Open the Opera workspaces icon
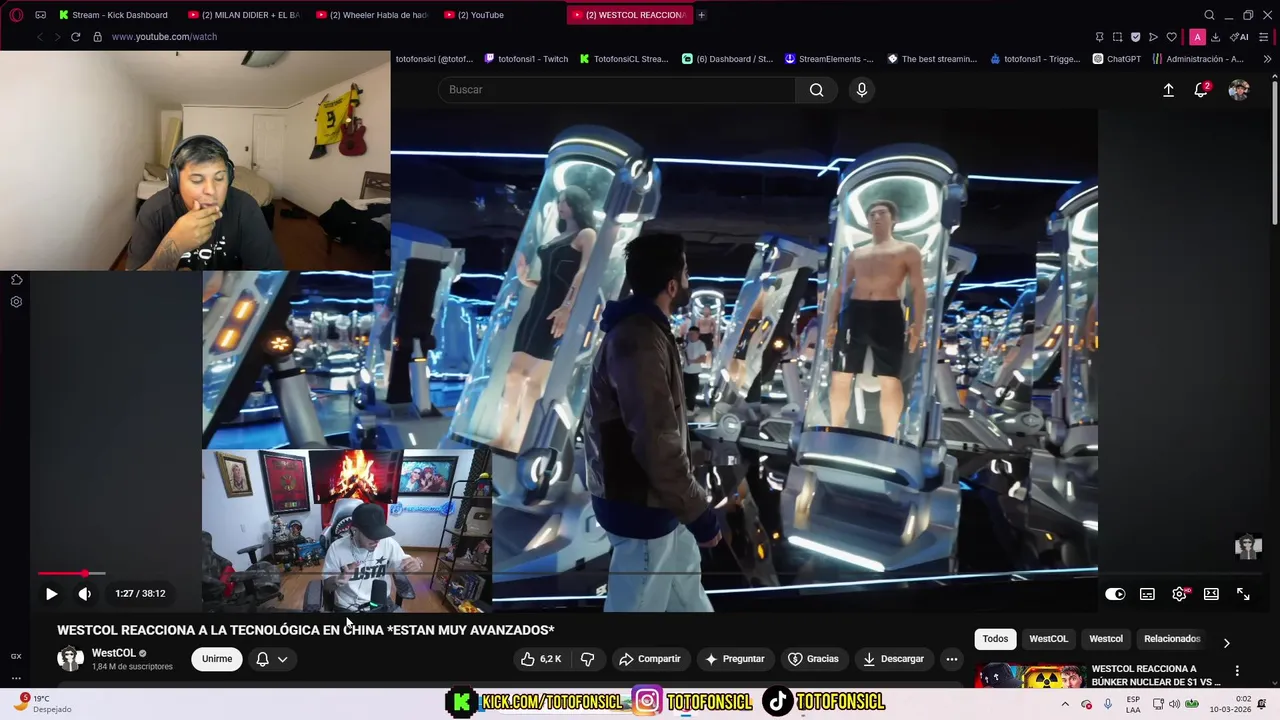The width and height of the screenshot is (1280, 720). pos(40,15)
